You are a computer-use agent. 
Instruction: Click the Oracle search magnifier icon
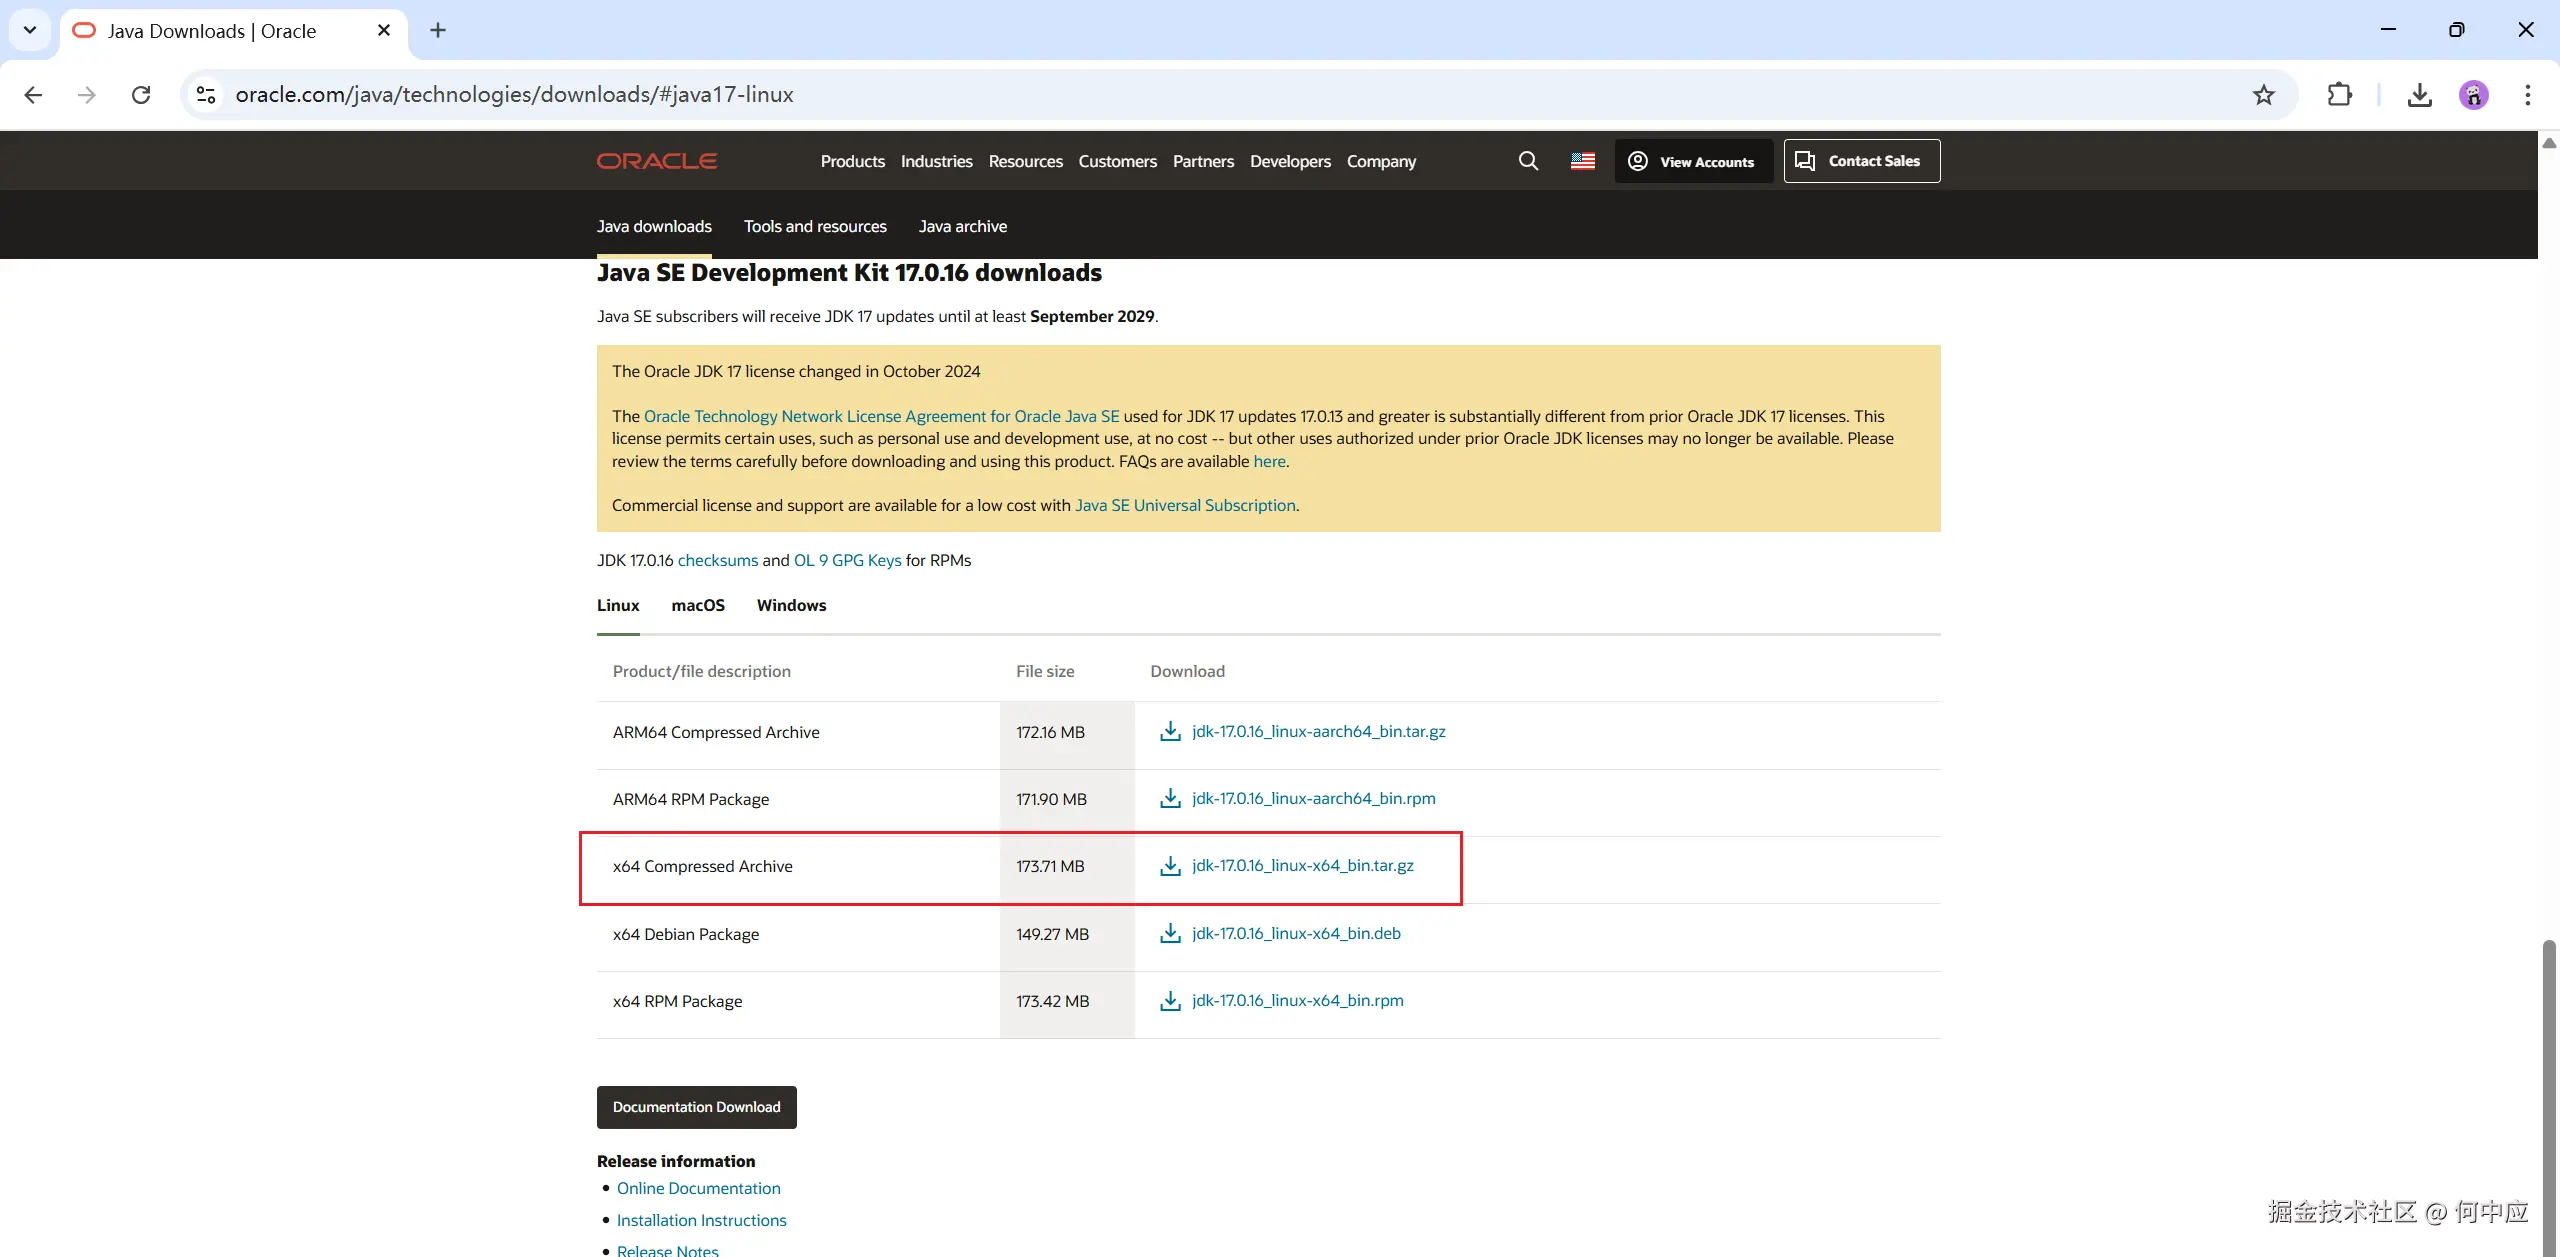click(1528, 161)
